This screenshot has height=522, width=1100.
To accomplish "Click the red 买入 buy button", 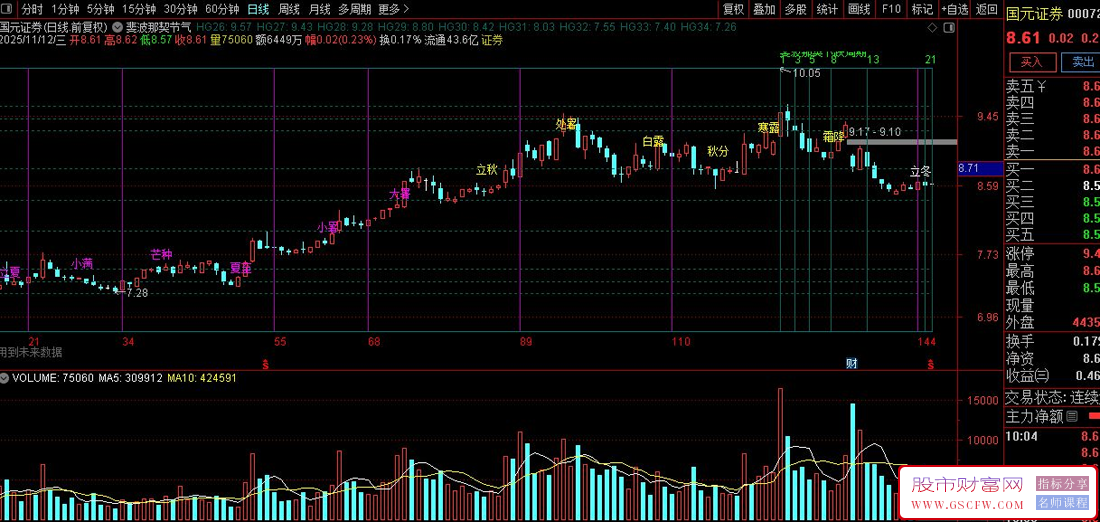I will pyautogui.click(x=1031, y=62).
